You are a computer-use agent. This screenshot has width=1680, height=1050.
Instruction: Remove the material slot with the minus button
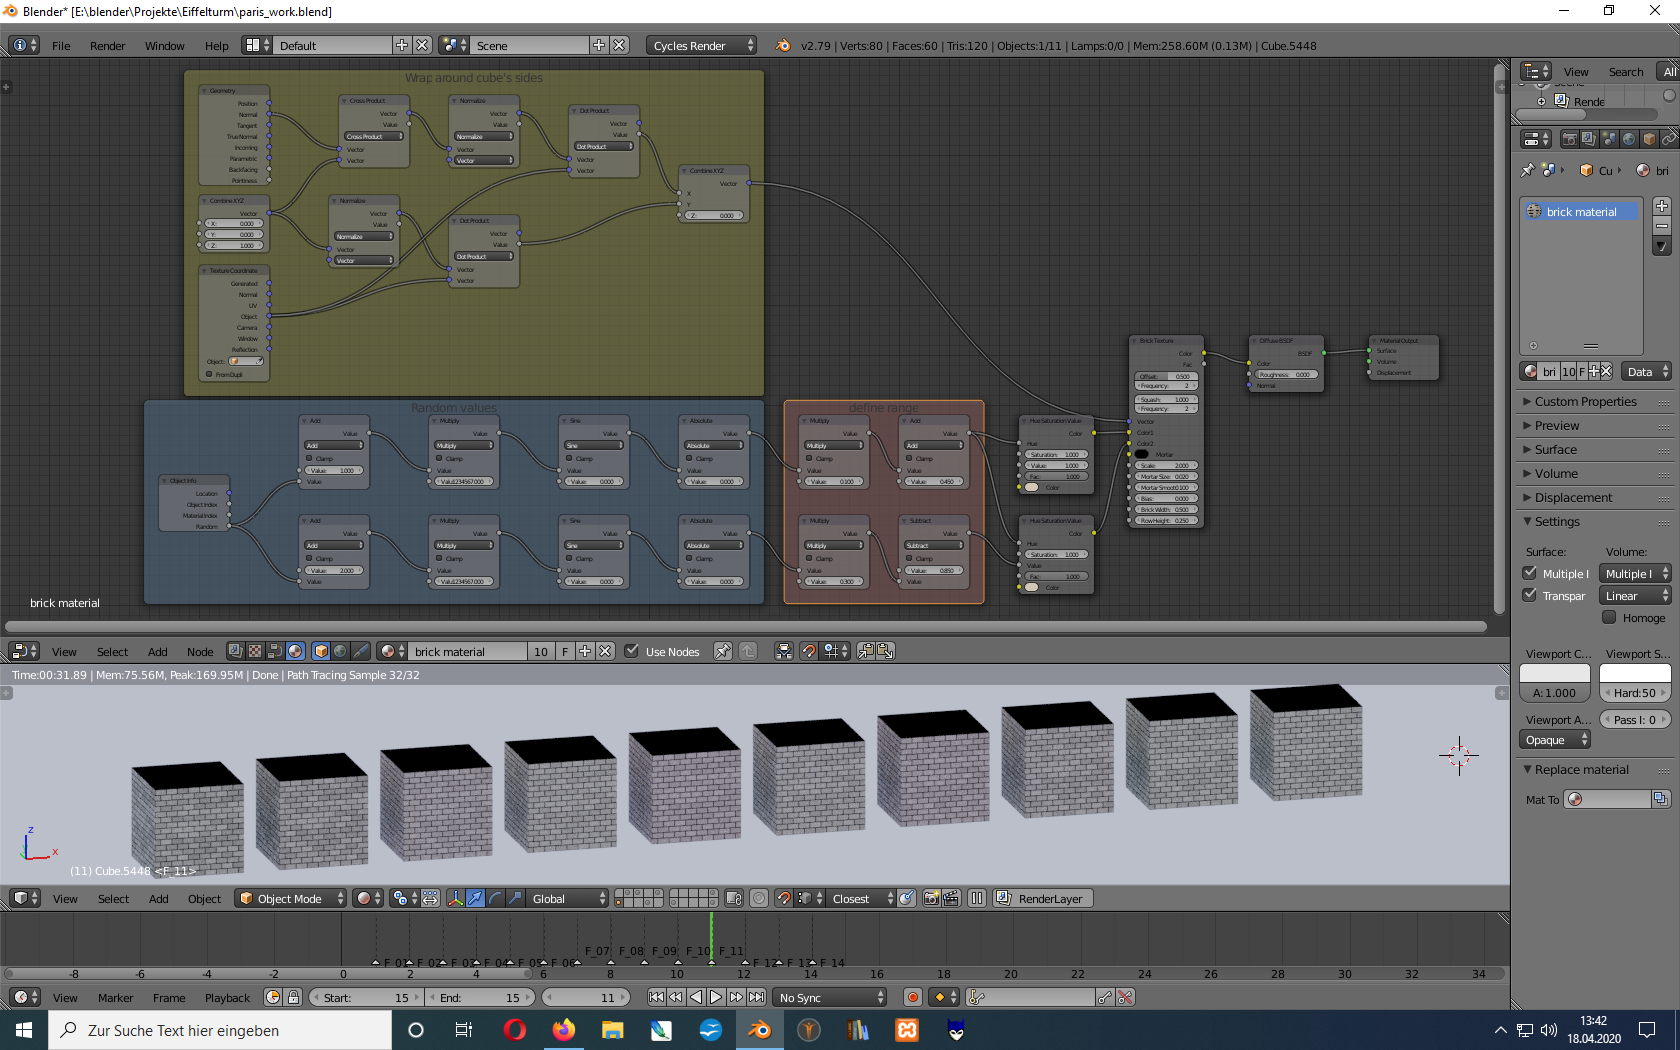1661,226
